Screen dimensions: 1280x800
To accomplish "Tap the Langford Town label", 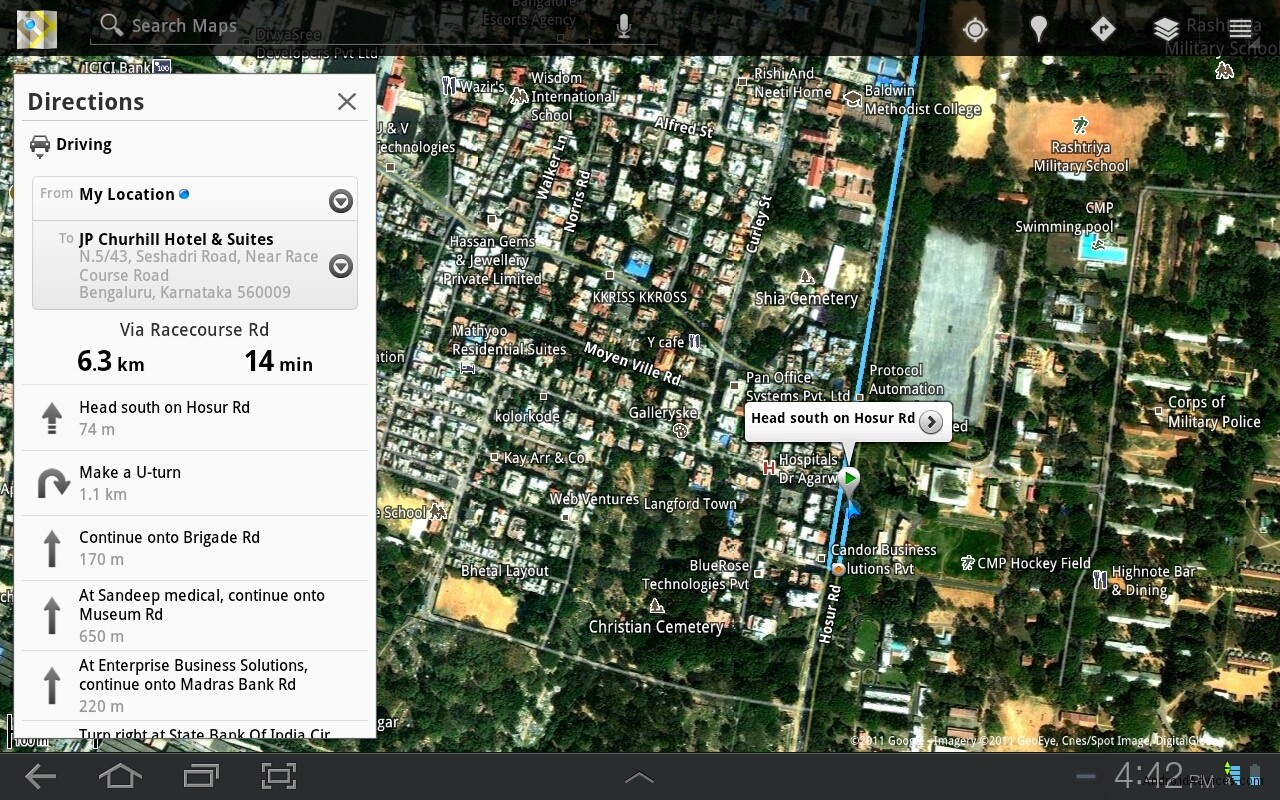I will pyautogui.click(x=690, y=504).
